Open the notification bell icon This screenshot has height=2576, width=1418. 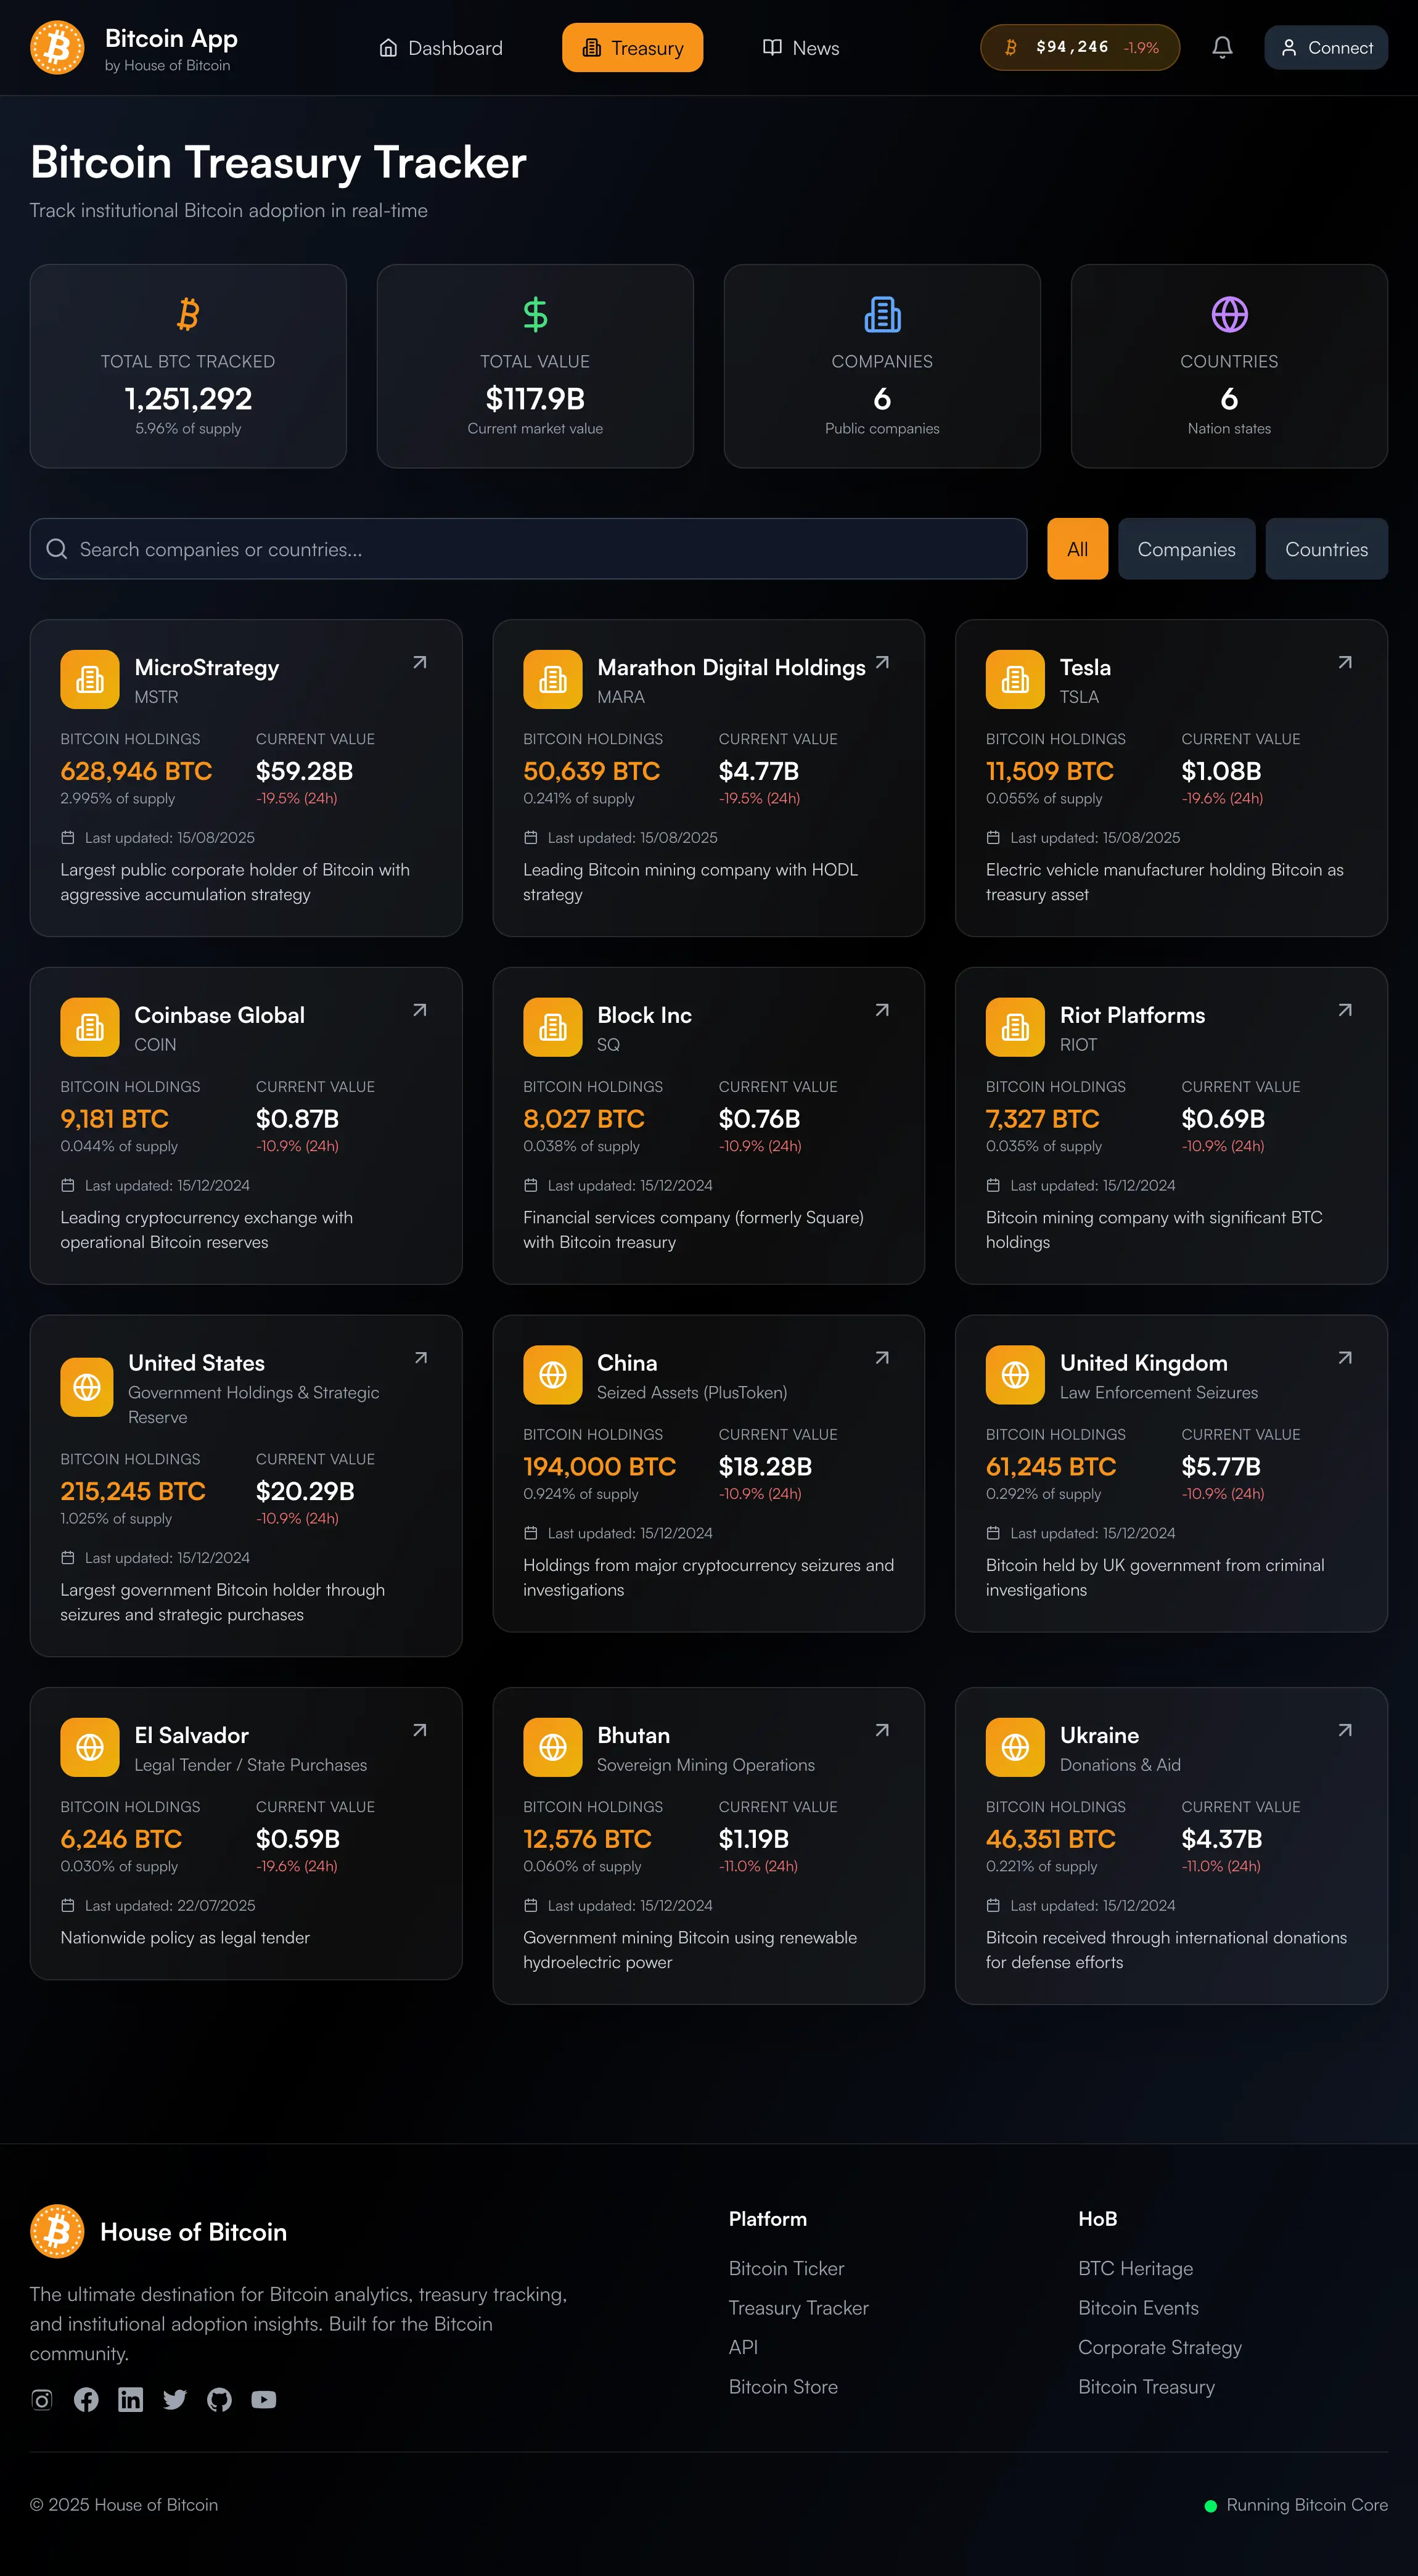pos(1222,47)
